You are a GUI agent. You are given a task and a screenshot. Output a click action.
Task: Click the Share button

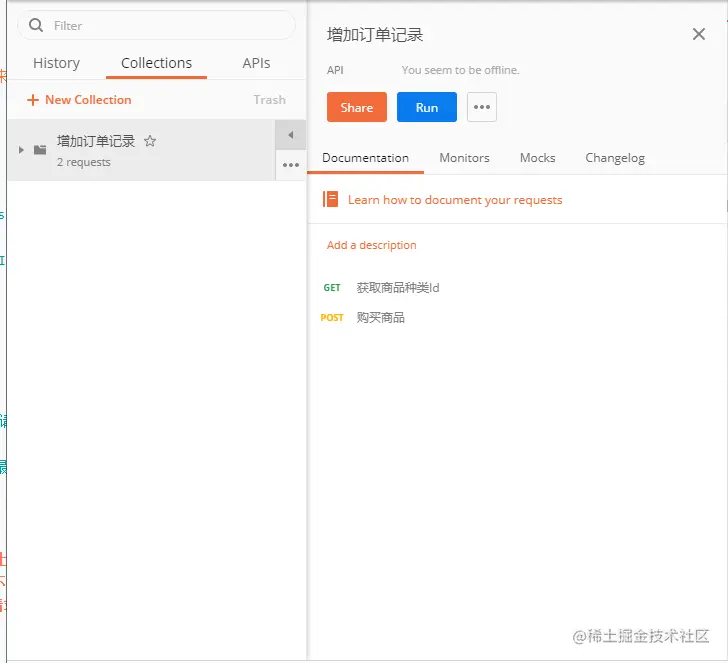(357, 107)
